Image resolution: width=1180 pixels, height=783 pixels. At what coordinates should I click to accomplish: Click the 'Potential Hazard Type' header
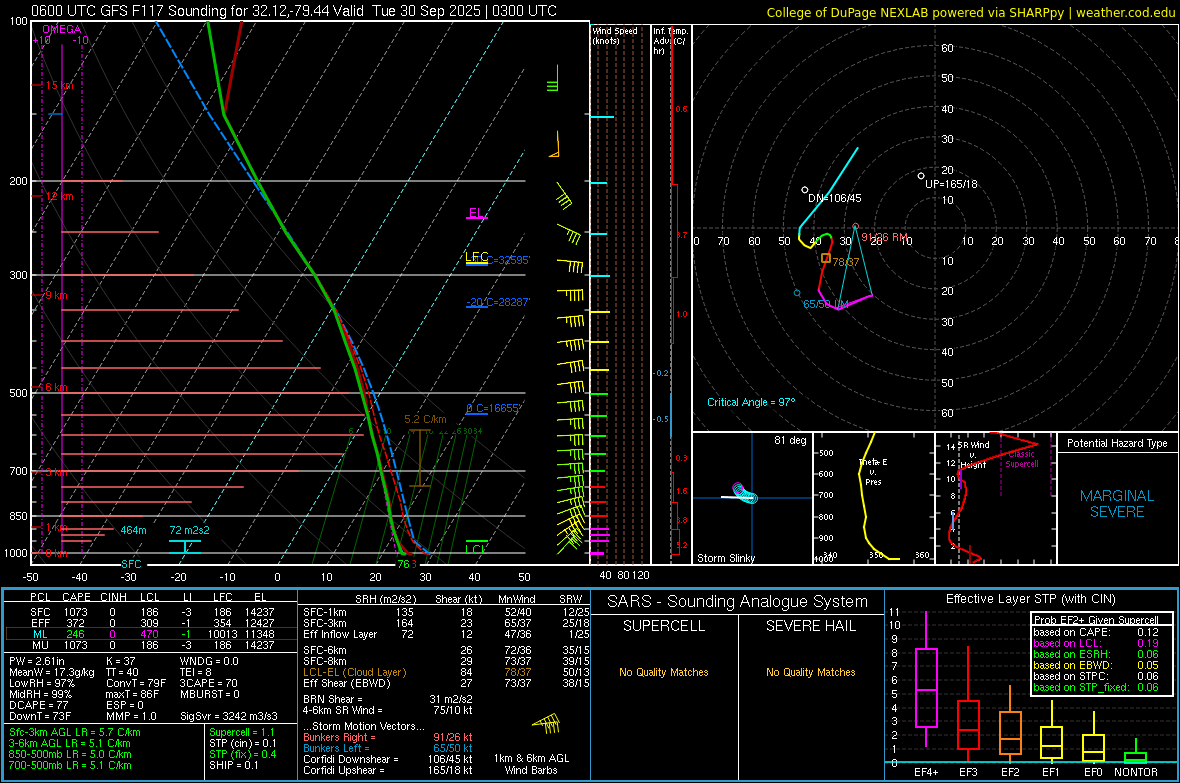tap(1117, 443)
